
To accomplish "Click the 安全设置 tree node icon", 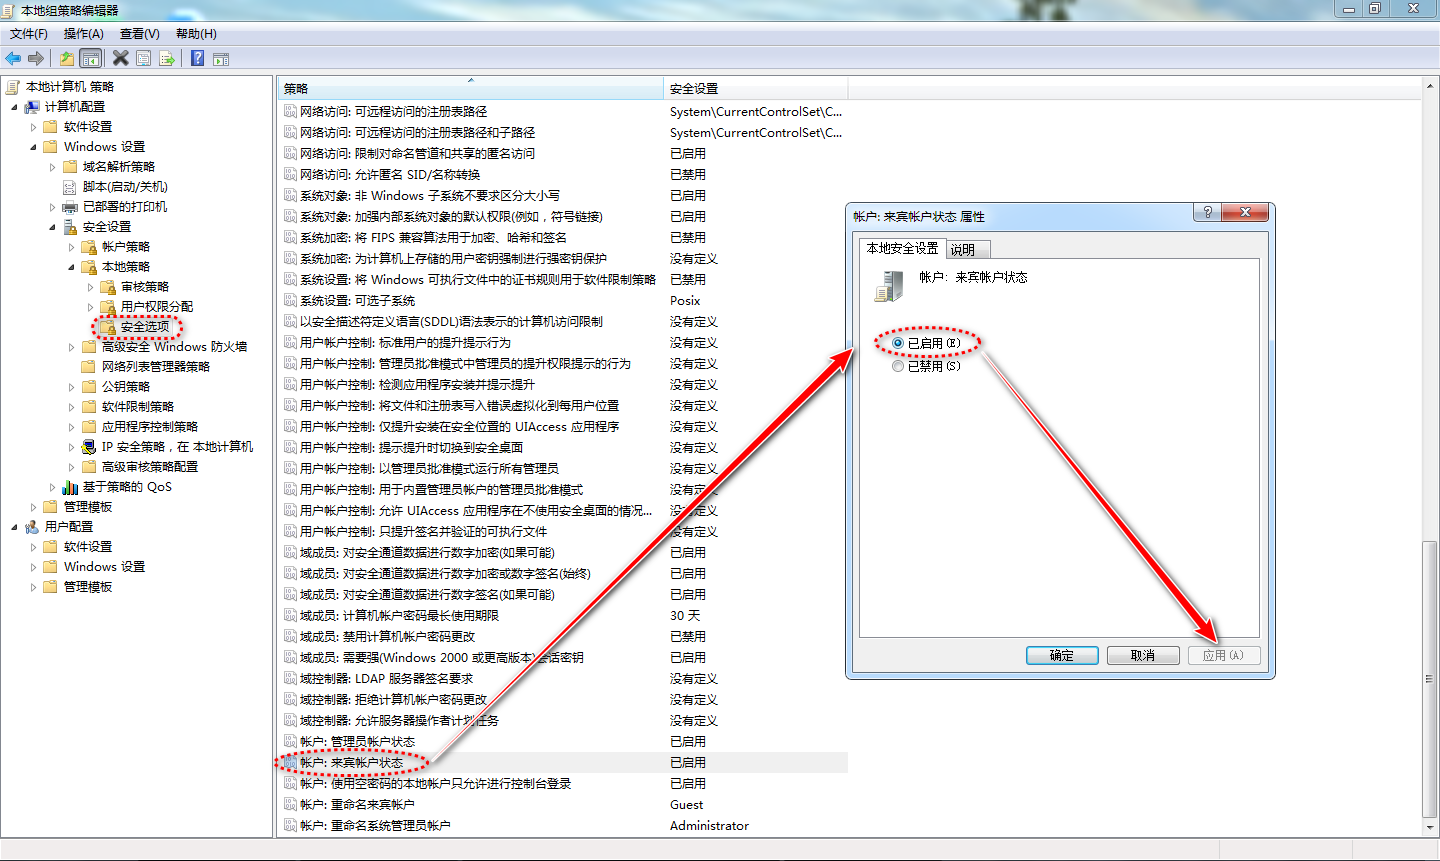I will [x=70, y=227].
